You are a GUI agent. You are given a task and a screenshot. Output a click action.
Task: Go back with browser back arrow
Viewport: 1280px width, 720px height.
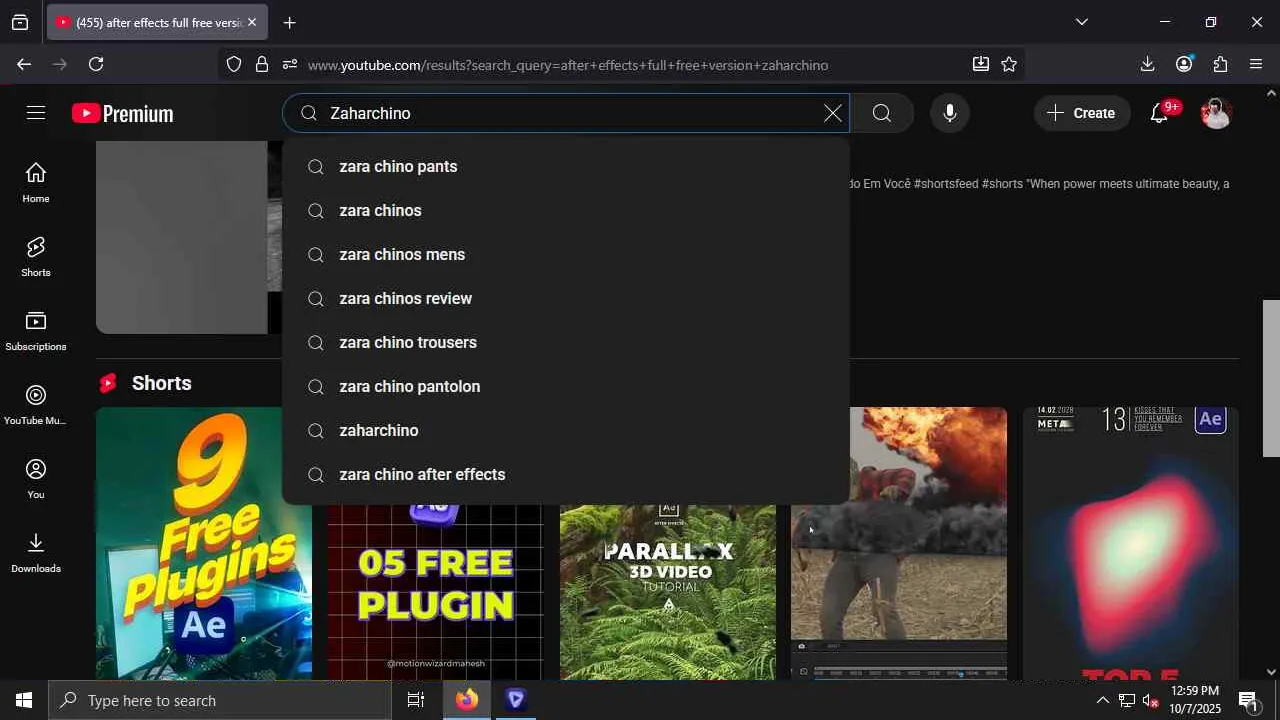coord(24,64)
